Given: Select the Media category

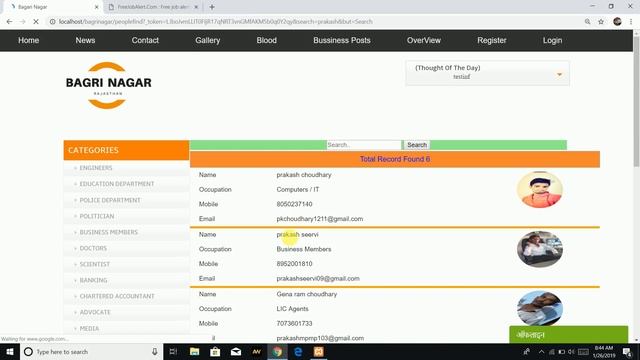Looking at the screenshot, I should [x=89, y=328].
